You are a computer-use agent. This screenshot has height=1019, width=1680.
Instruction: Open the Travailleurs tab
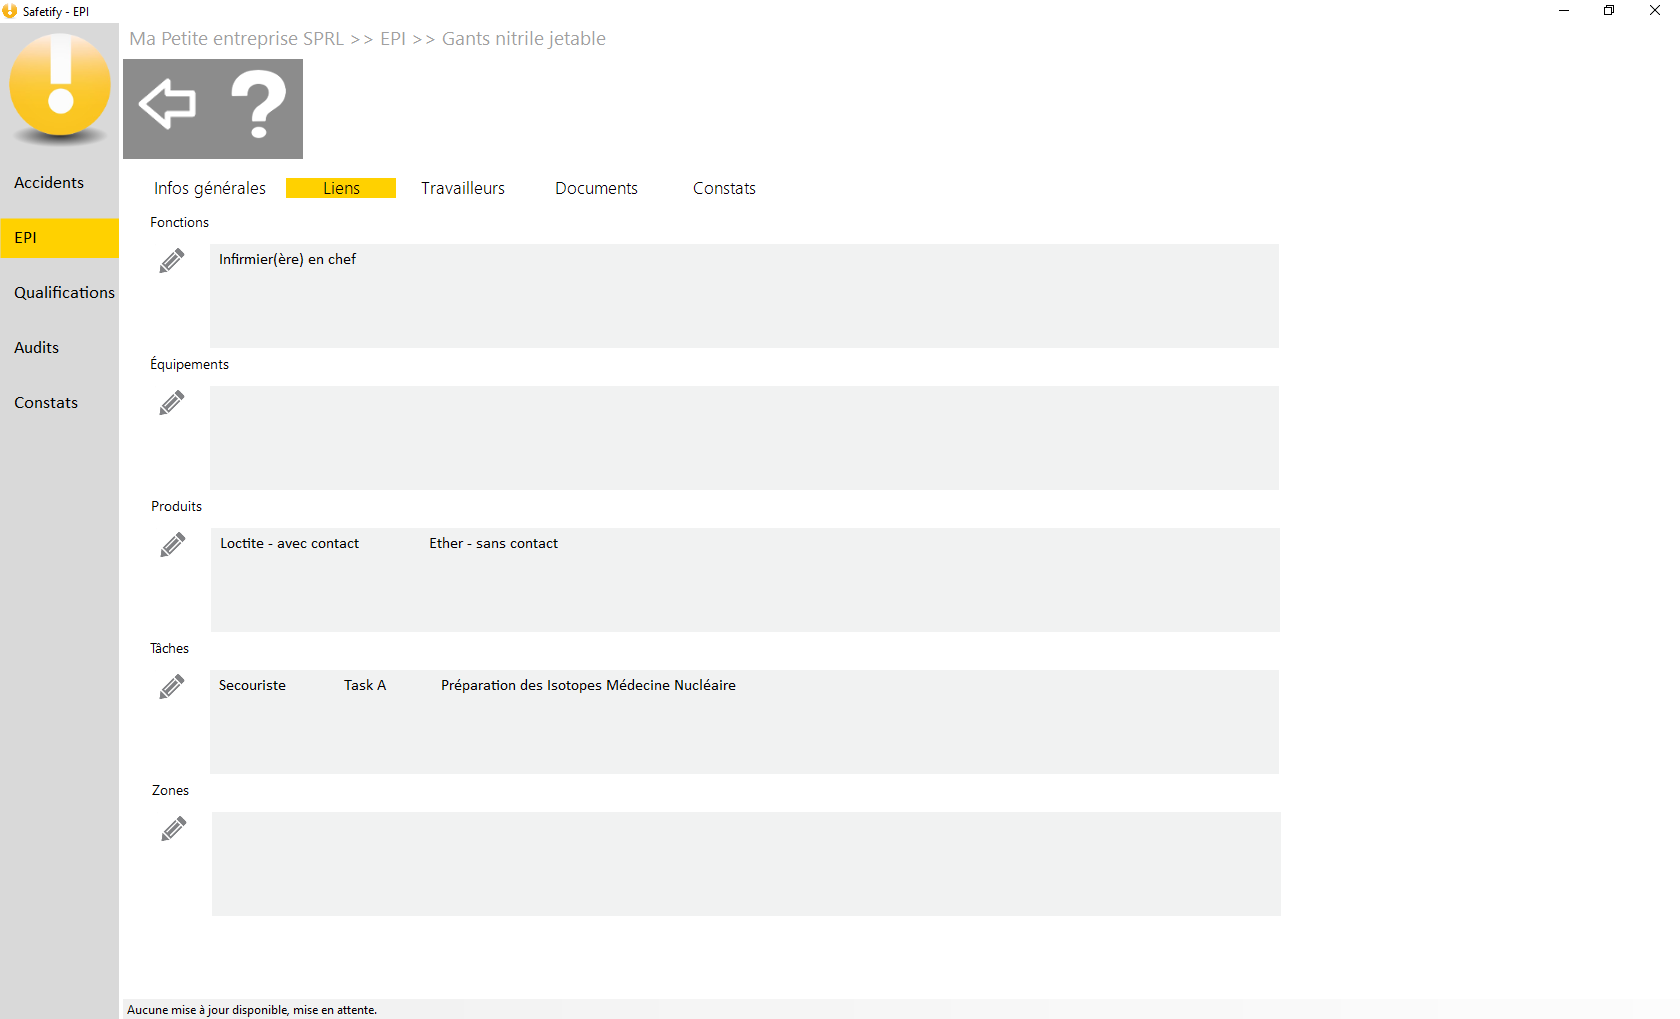[463, 188]
